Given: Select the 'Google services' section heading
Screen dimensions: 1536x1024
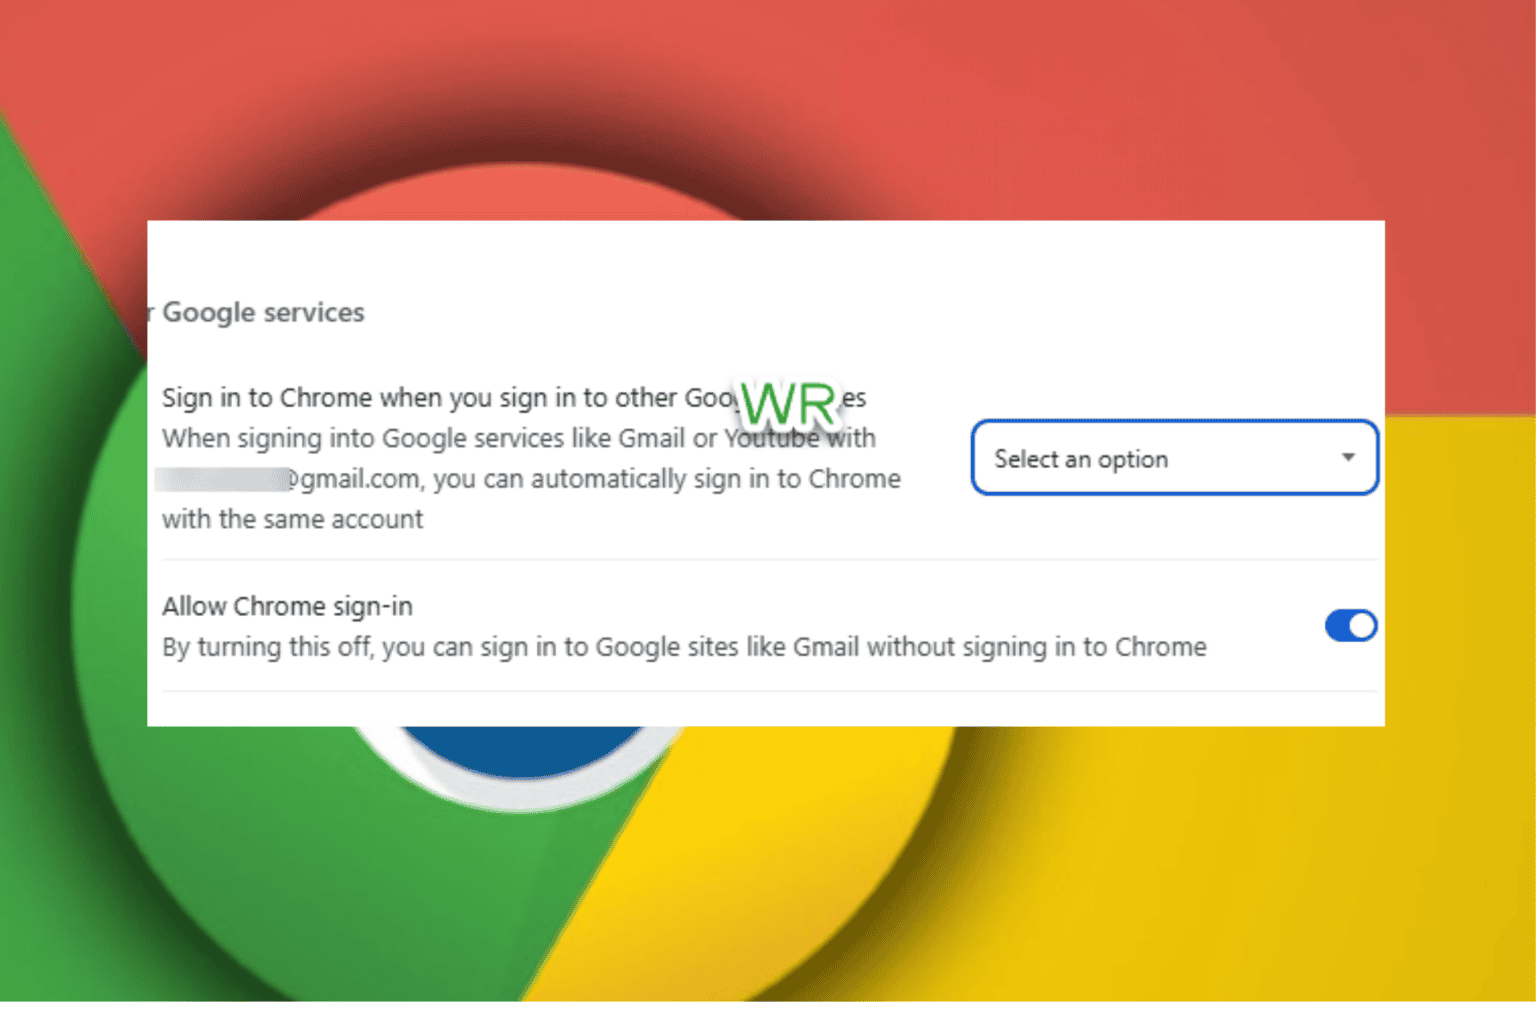Looking at the screenshot, I should coord(262,313).
